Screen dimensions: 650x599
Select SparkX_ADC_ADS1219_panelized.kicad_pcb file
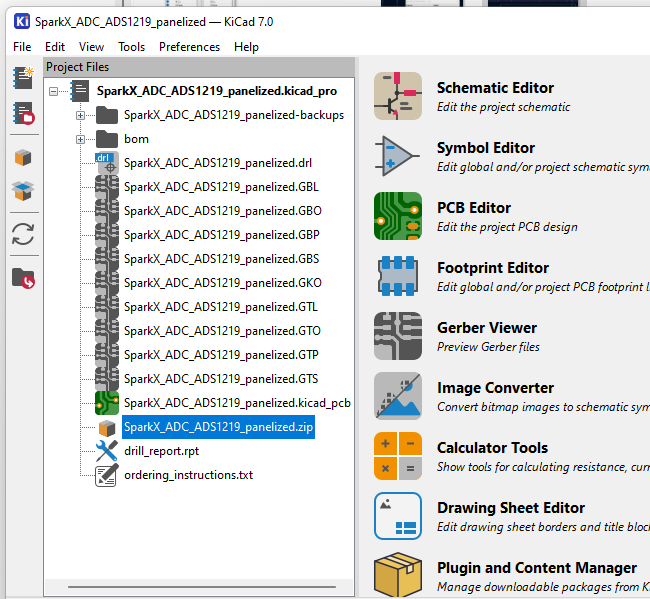[237, 403]
